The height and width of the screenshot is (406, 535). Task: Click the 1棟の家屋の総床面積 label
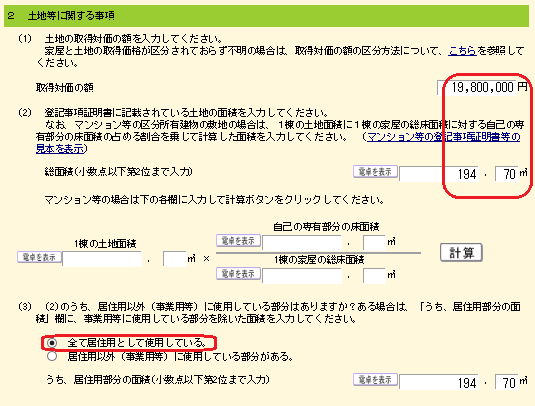[x=319, y=260]
